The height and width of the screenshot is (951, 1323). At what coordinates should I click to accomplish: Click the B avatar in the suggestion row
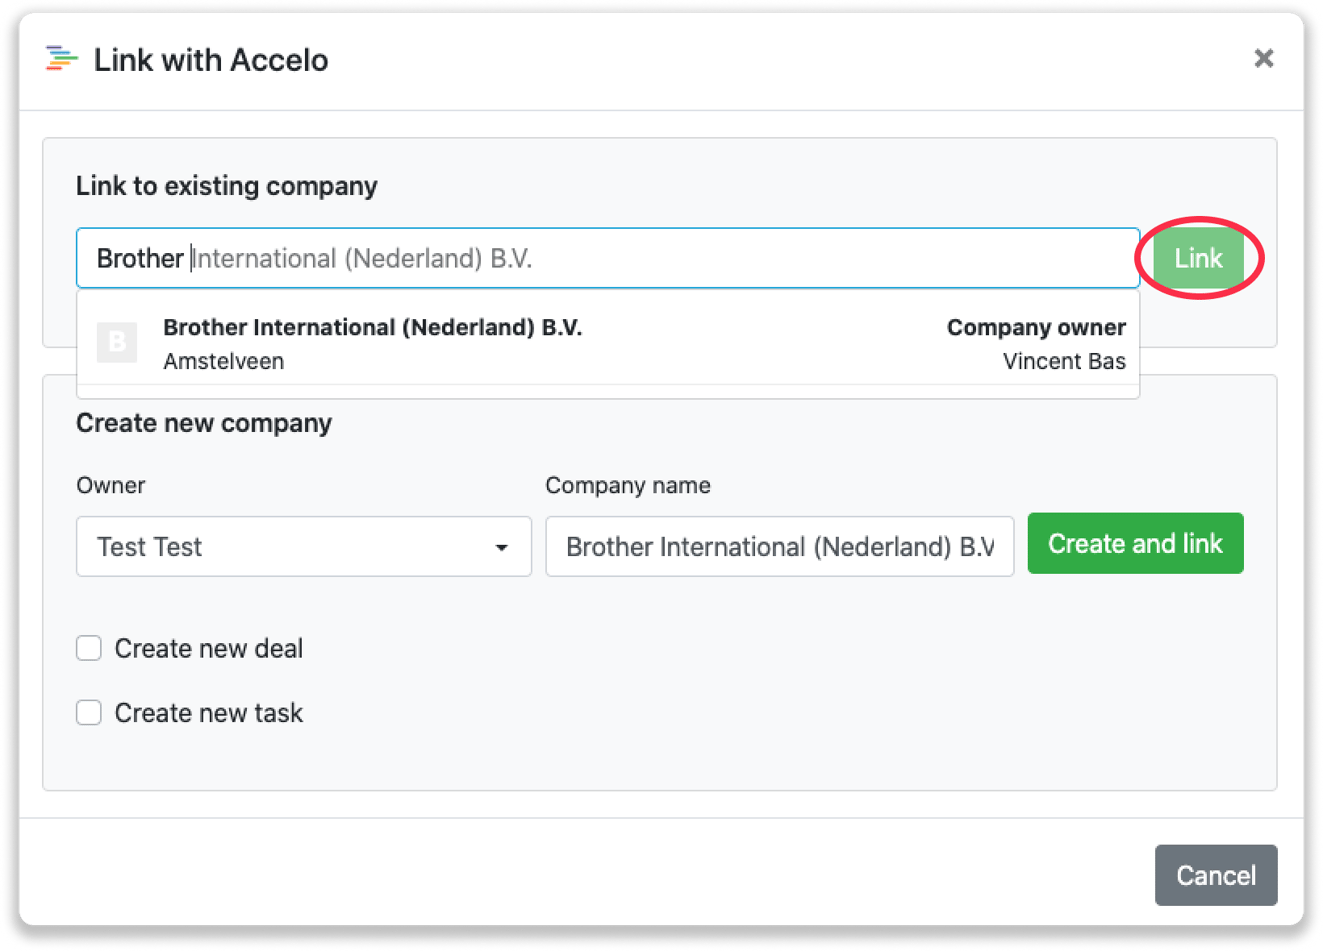click(x=117, y=342)
